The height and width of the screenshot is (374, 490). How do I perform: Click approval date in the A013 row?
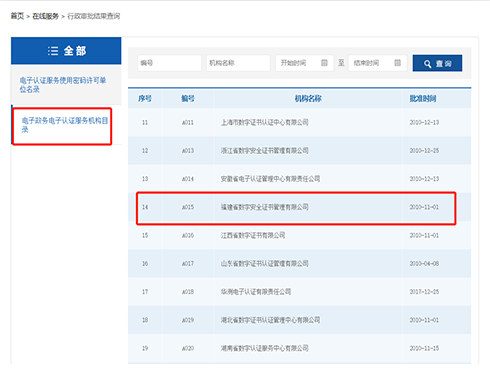point(424,151)
